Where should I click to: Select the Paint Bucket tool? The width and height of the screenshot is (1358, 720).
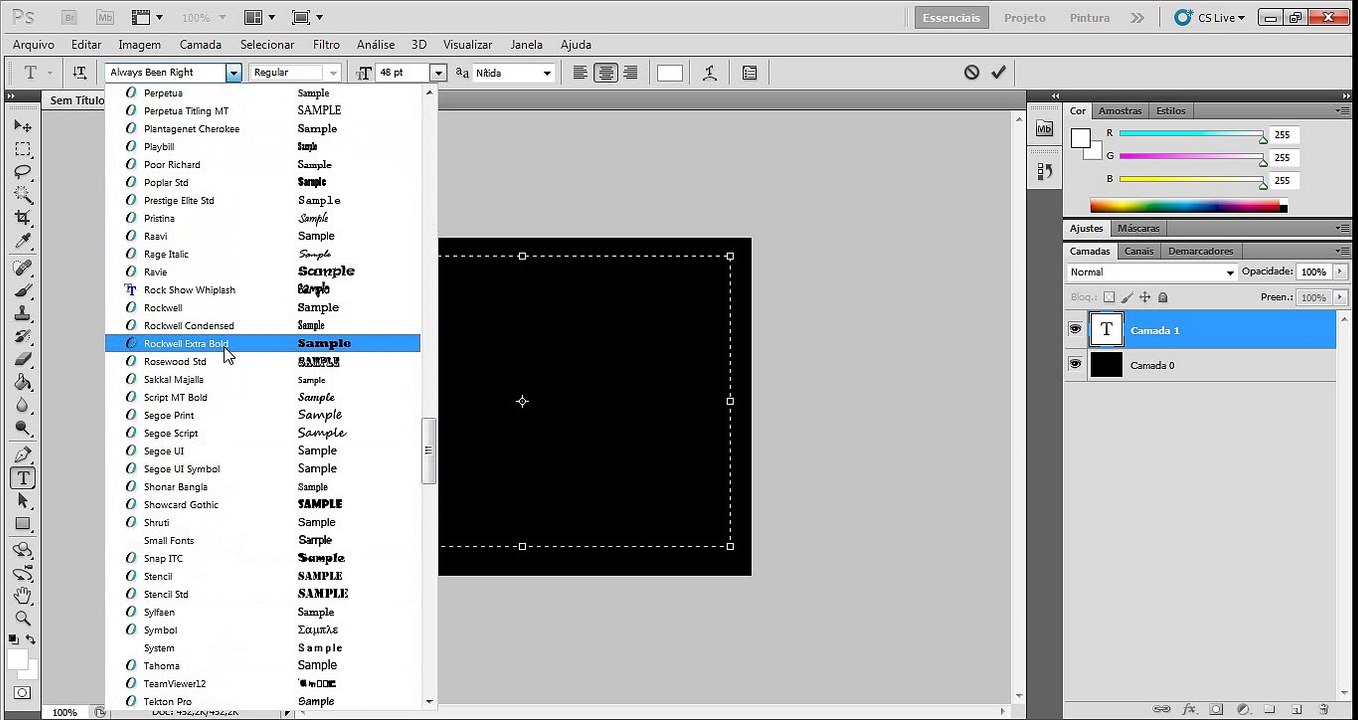pyautogui.click(x=22, y=383)
